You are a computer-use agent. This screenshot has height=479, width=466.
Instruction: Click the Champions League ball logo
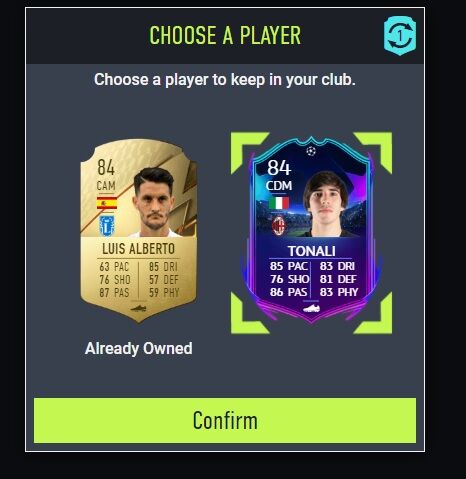pyautogui.click(x=311, y=151)
